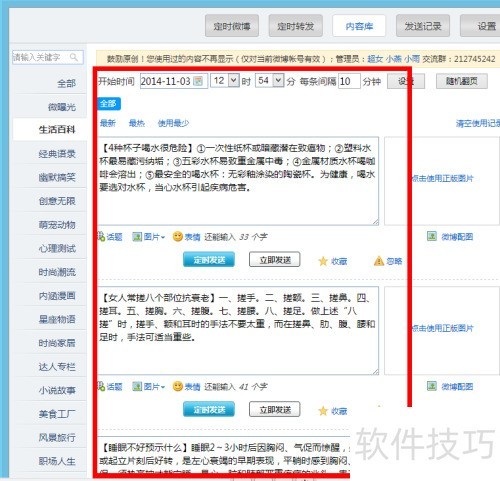Click 定时发送 button for first post

209,260
